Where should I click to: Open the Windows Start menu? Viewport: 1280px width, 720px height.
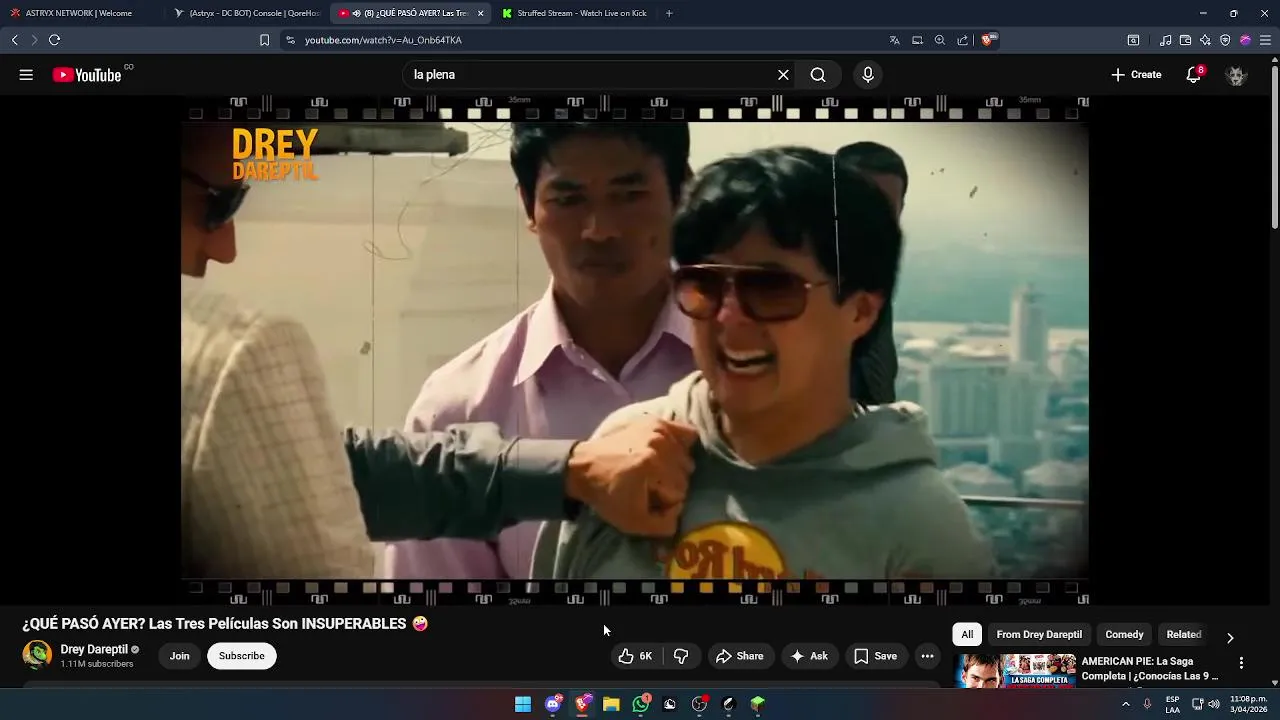tap(523, 704)
